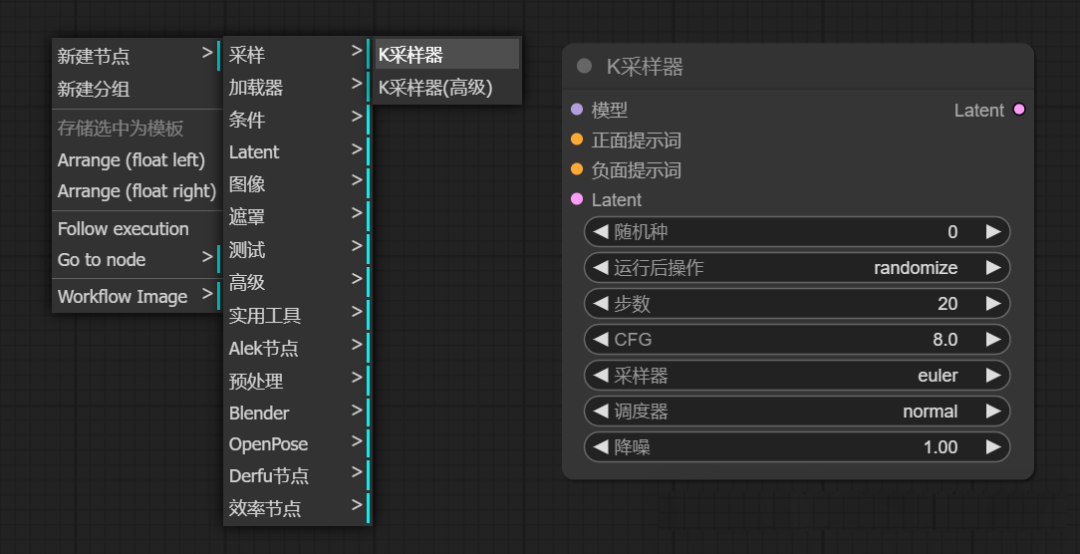The height and width of the screenshot is (554, 1080).
Task: Expand the 条件 category
Action: [x=298, y=120]
